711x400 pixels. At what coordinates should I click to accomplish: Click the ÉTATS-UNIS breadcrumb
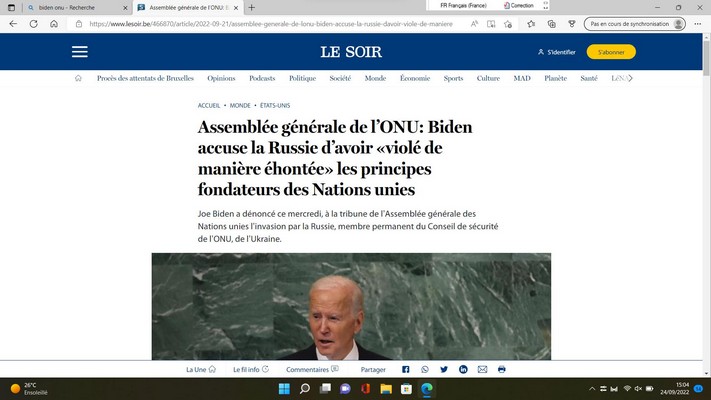pyautogui.click(x=275, y=105)
